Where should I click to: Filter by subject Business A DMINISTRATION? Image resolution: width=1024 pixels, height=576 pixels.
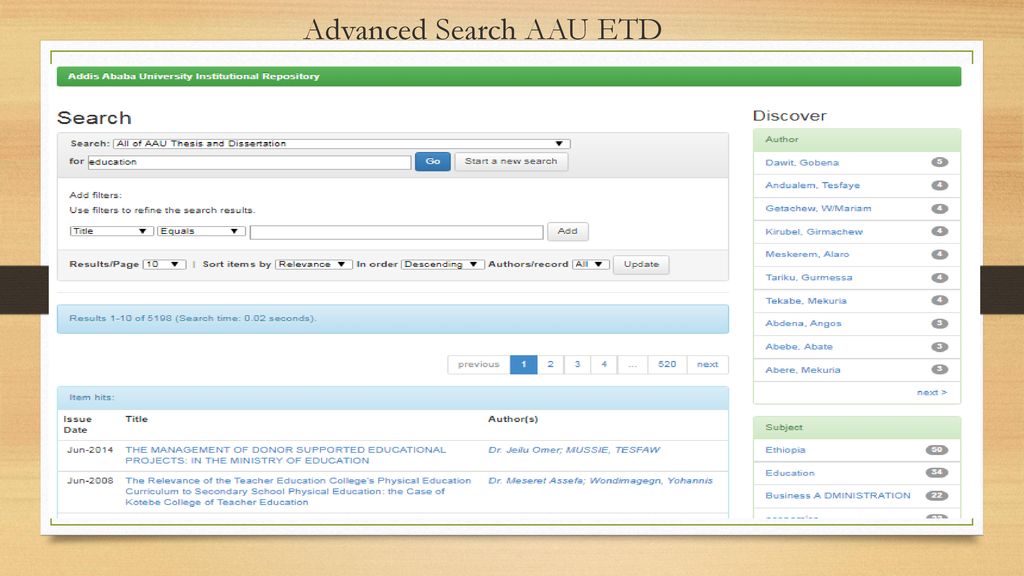pyautogui.click(x=838, y=496)
